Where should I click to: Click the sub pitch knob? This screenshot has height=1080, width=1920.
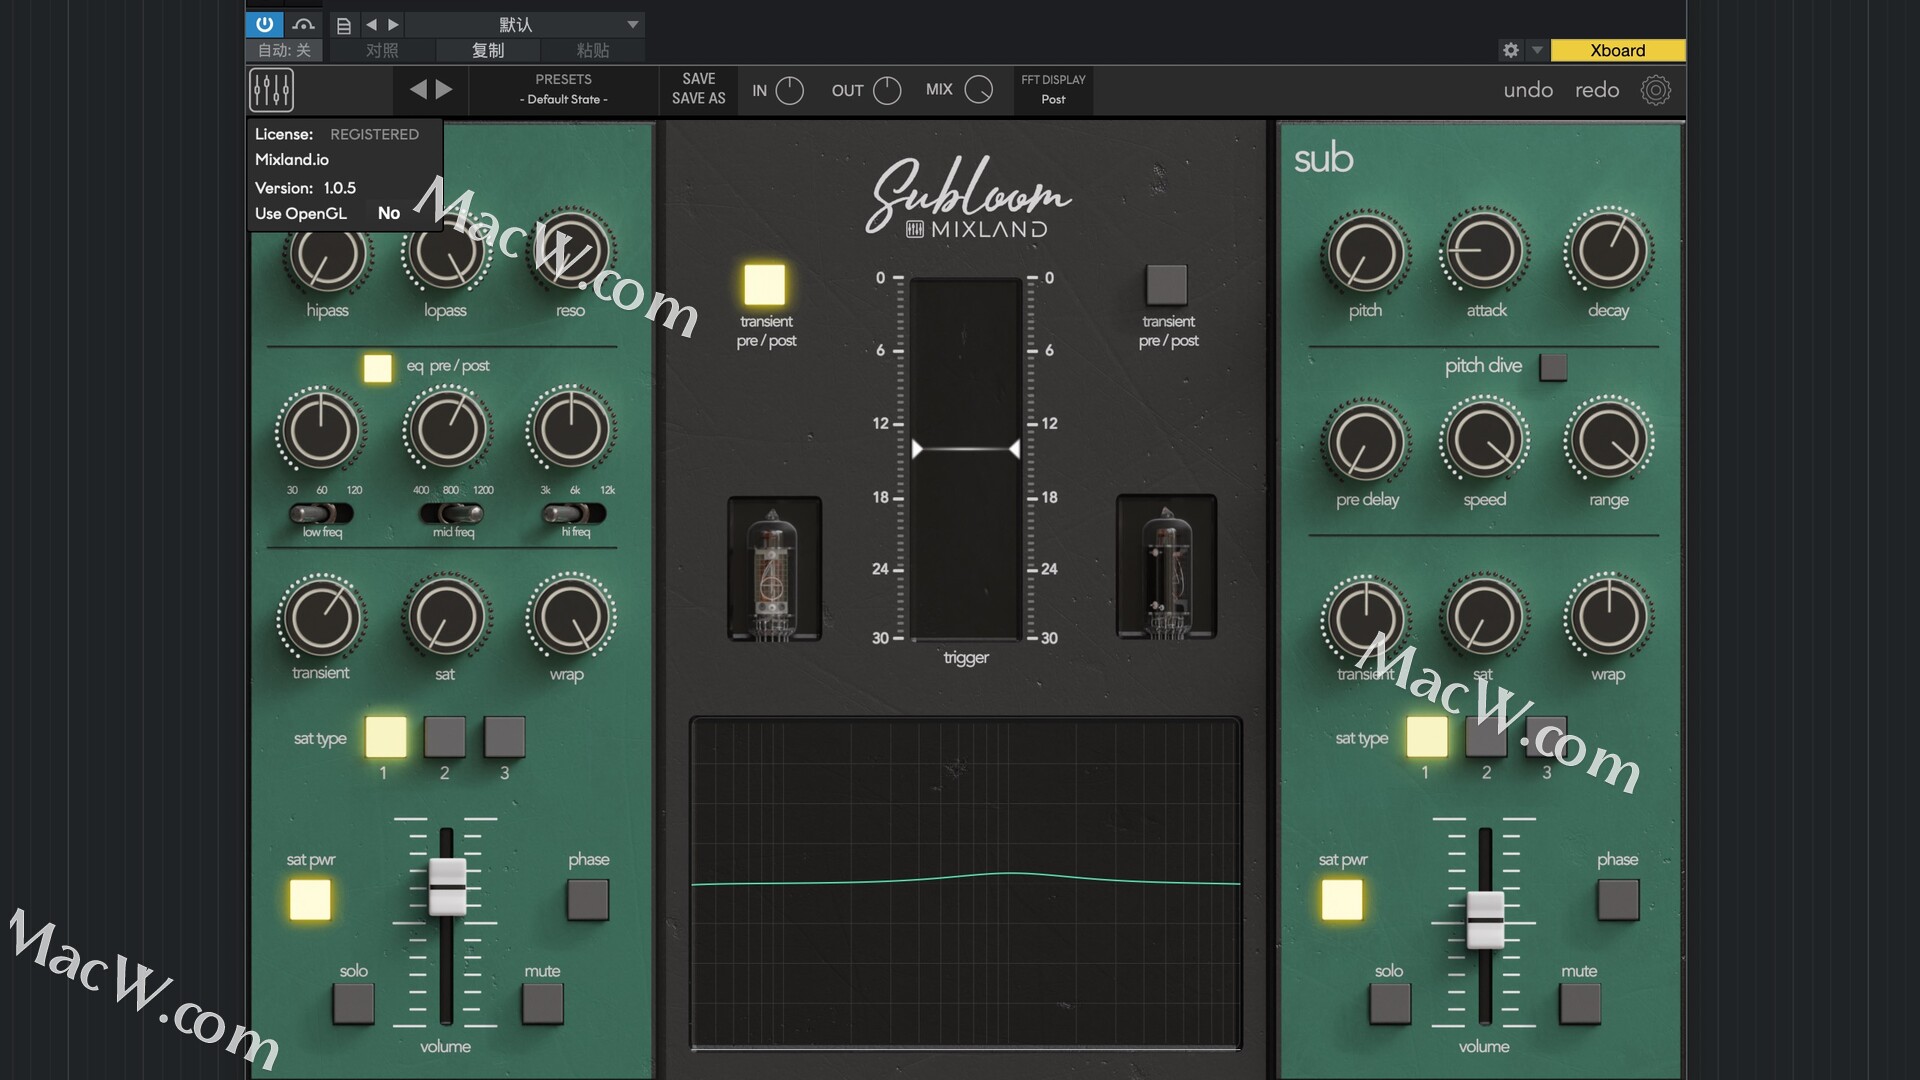[x=1366, y=252]
